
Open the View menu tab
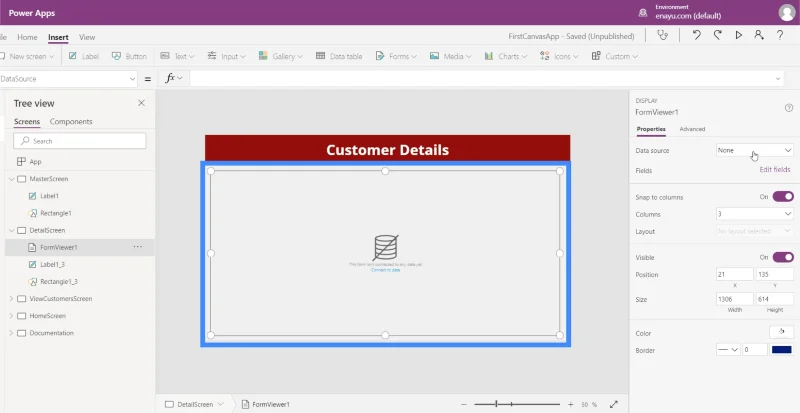[87, 37]
